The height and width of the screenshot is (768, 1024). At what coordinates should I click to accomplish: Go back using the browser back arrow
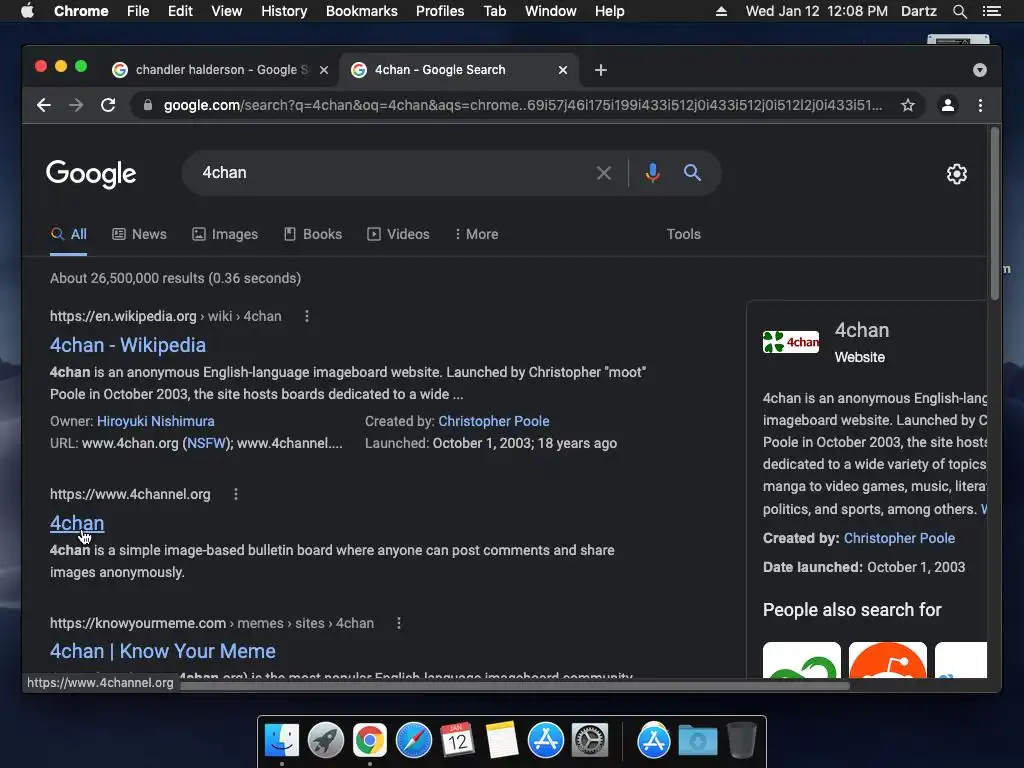[44, 105]
